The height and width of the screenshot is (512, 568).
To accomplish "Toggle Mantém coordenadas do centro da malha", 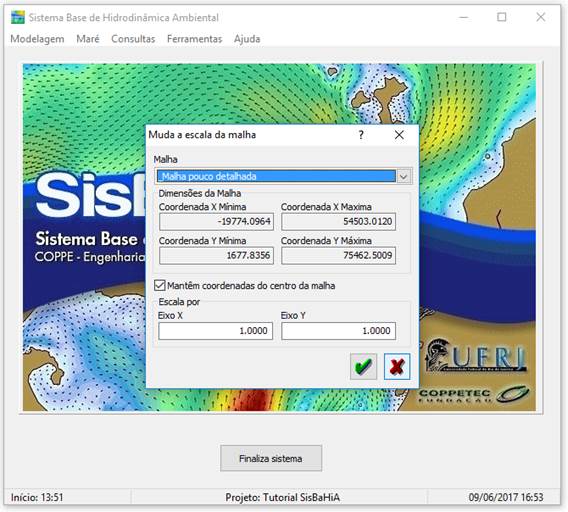I will point(159,286).
